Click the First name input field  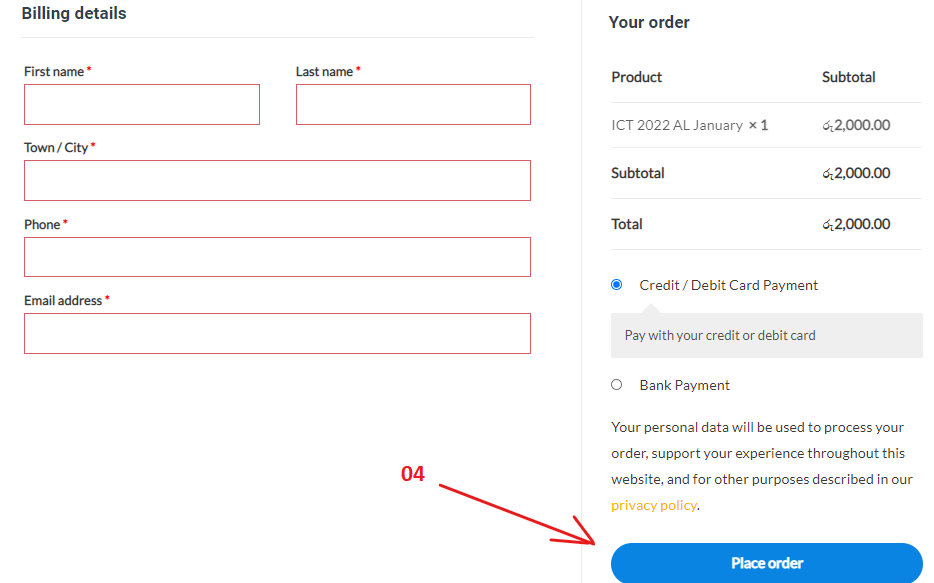coord(142,104)
